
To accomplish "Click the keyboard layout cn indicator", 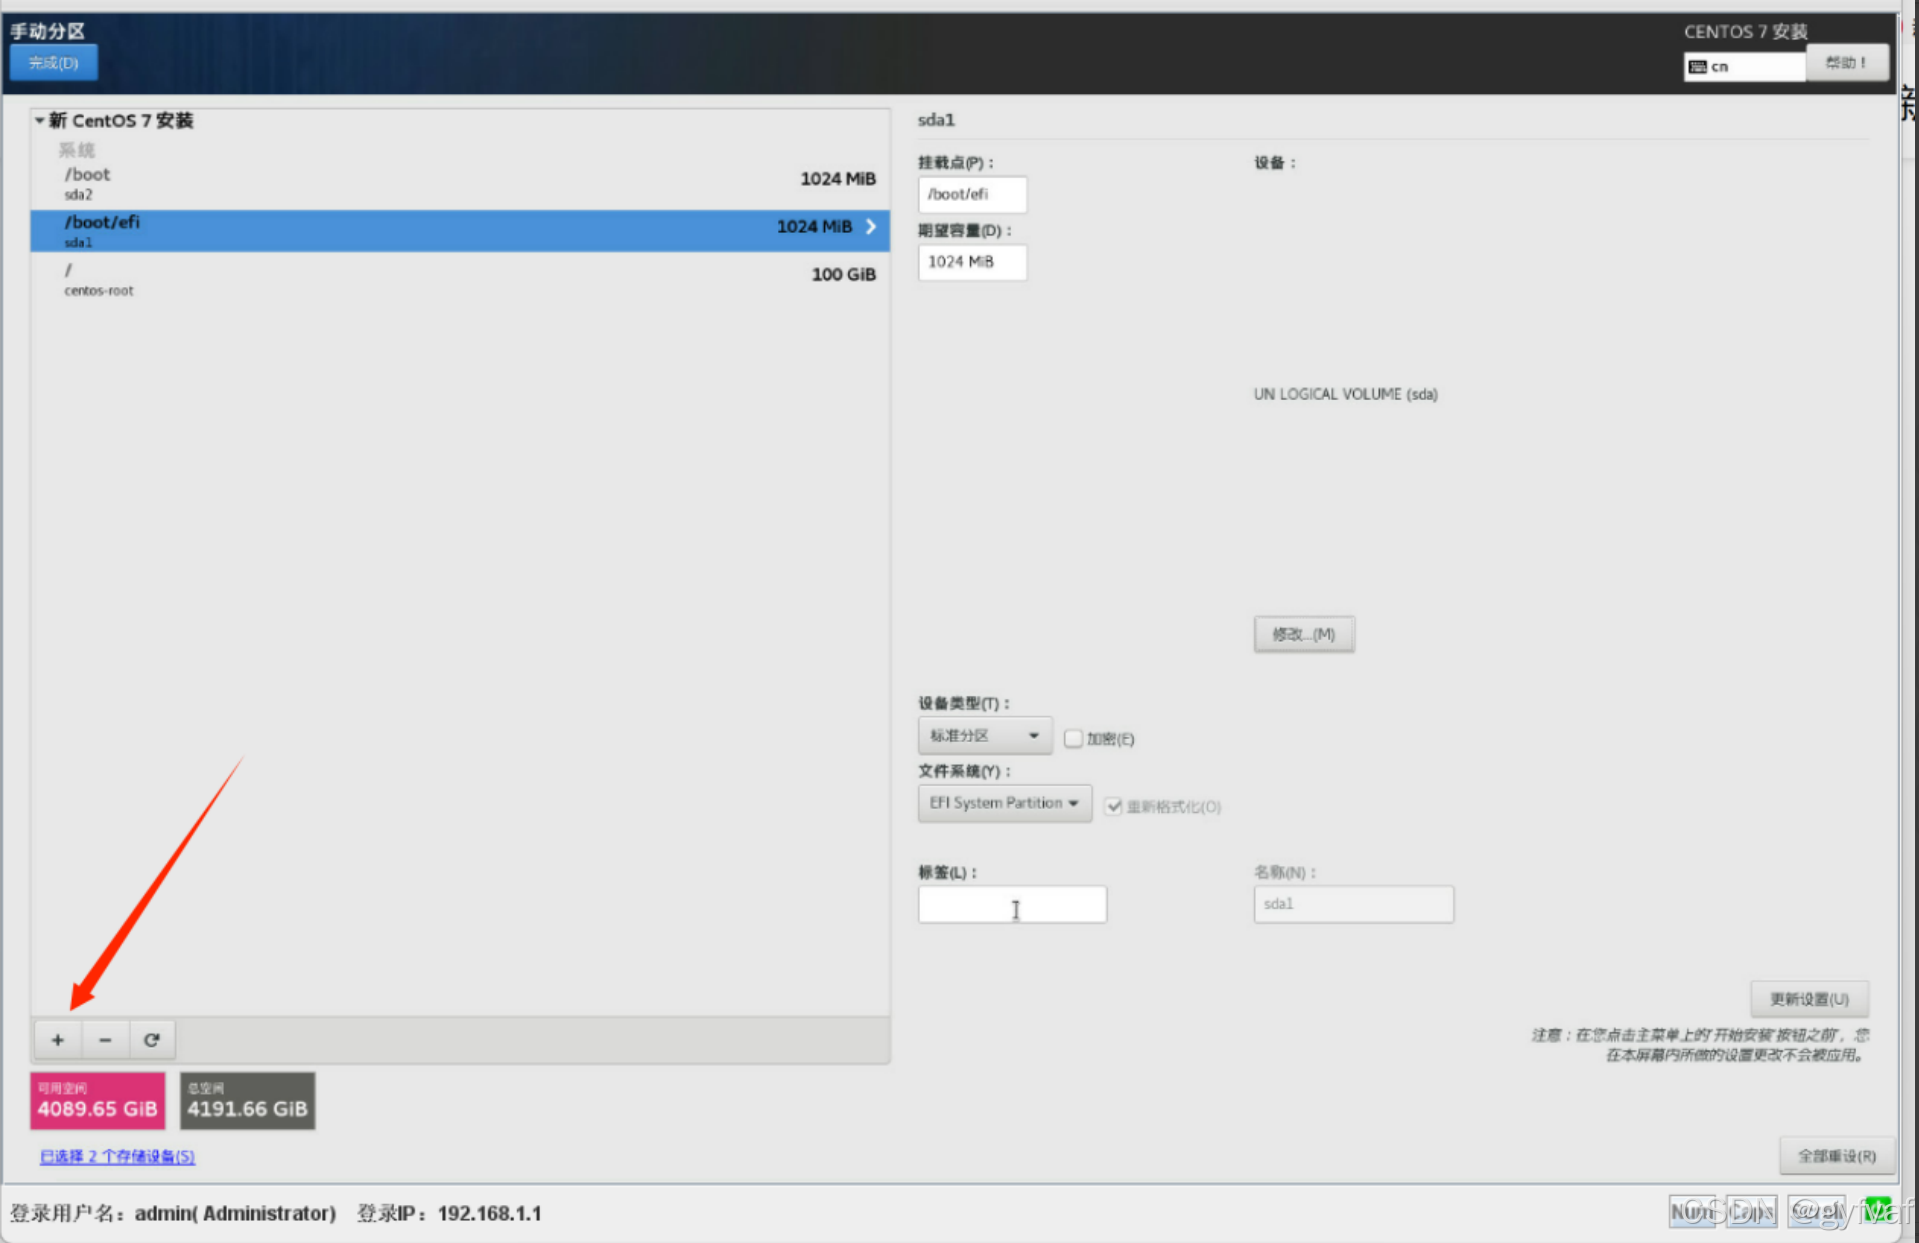I will pos(1743,66).
